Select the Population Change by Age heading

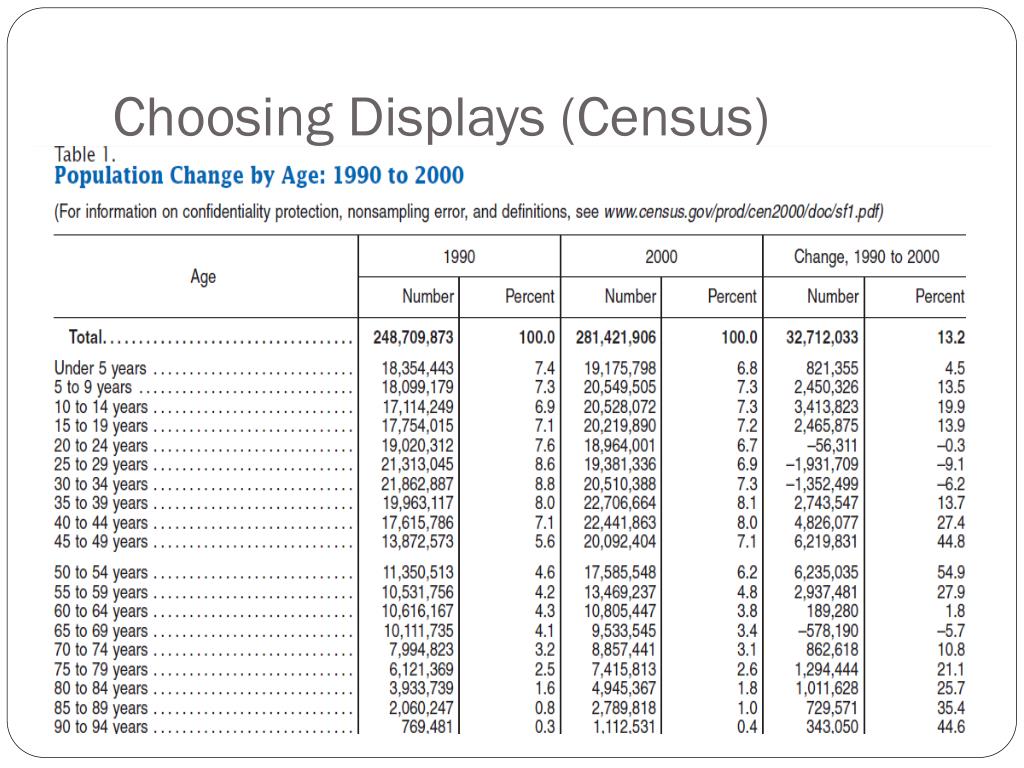259,176
